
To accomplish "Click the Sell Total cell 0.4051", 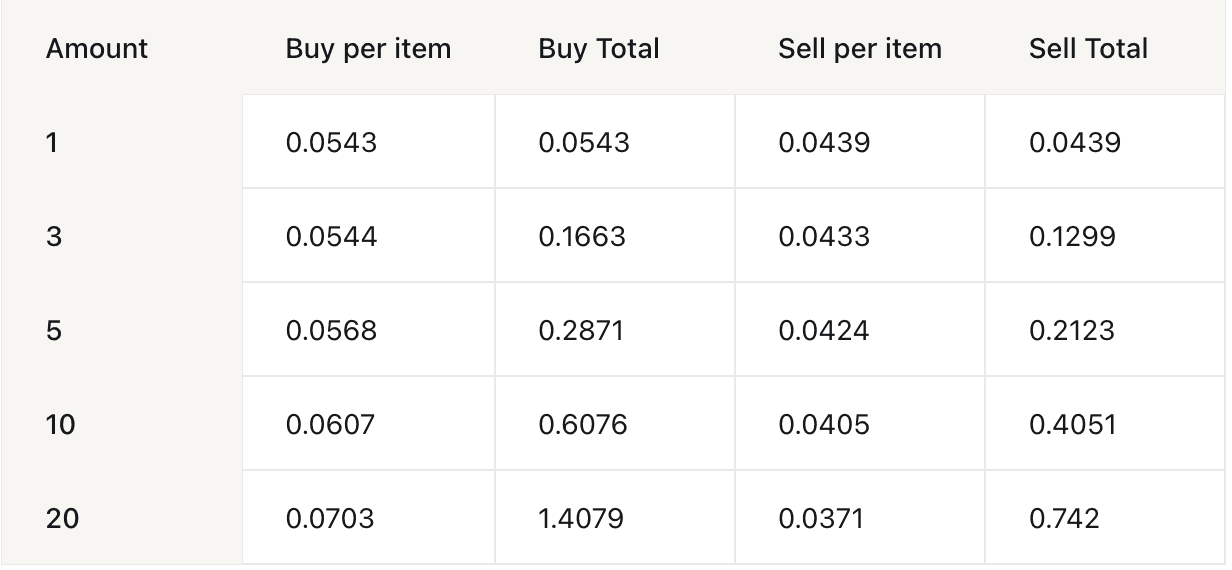I will tap(1072, 424).
